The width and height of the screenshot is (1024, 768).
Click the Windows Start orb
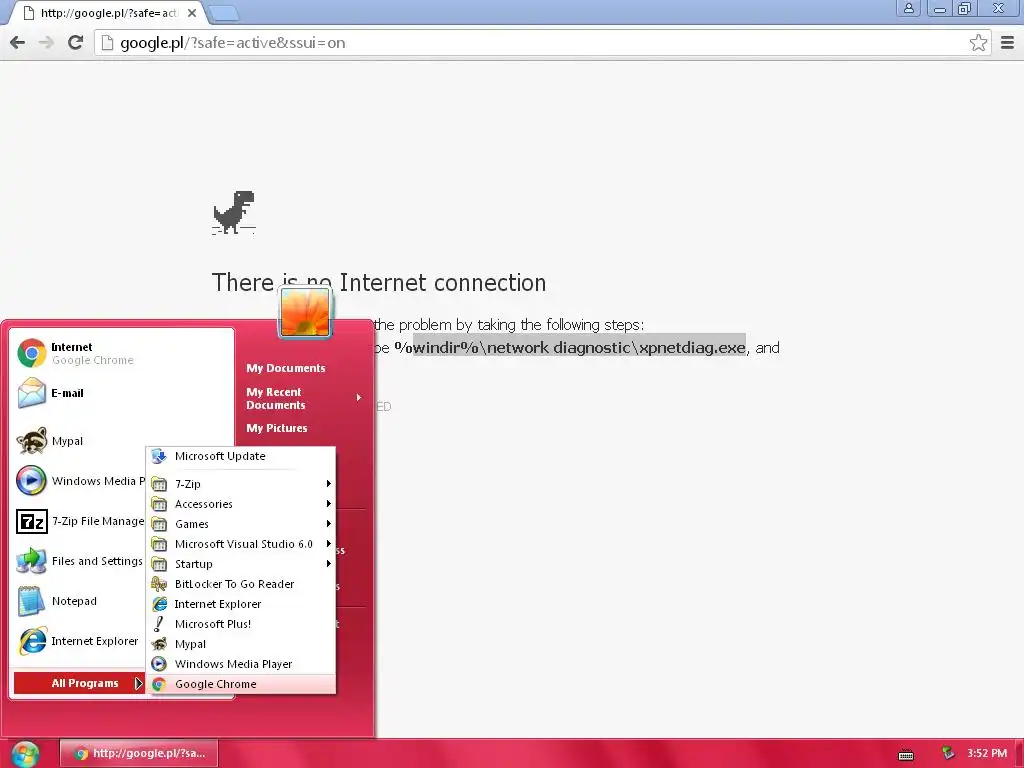coord(25,754)
